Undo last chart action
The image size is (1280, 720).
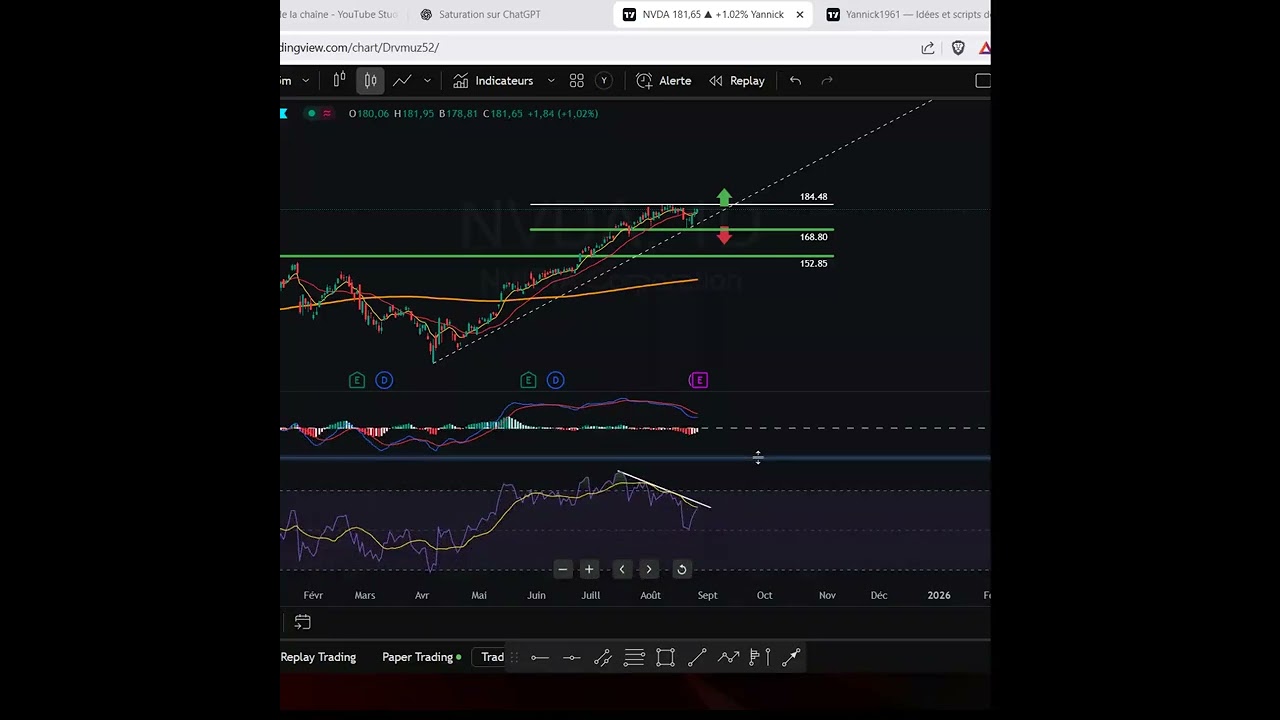coord(795,81)
